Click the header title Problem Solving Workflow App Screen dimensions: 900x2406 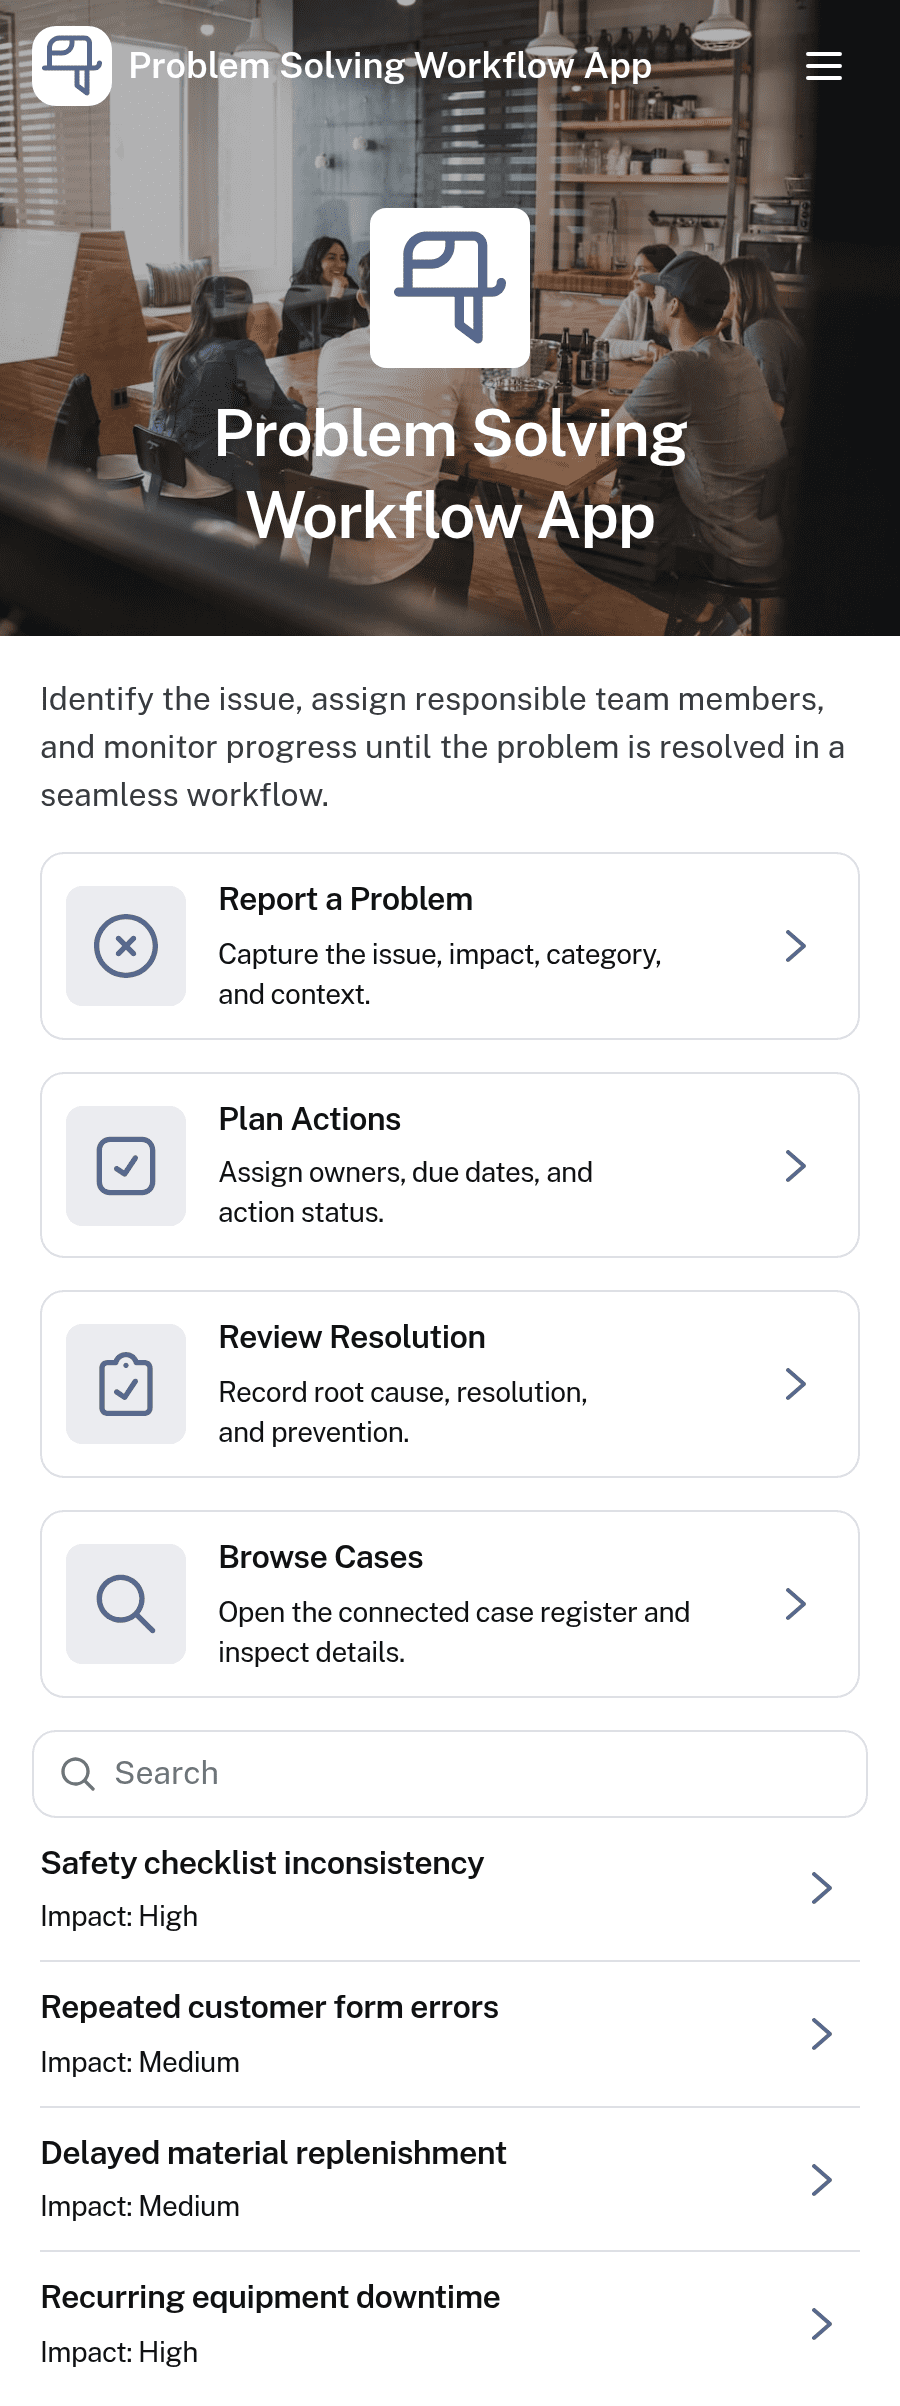click(x=390, y=66)
